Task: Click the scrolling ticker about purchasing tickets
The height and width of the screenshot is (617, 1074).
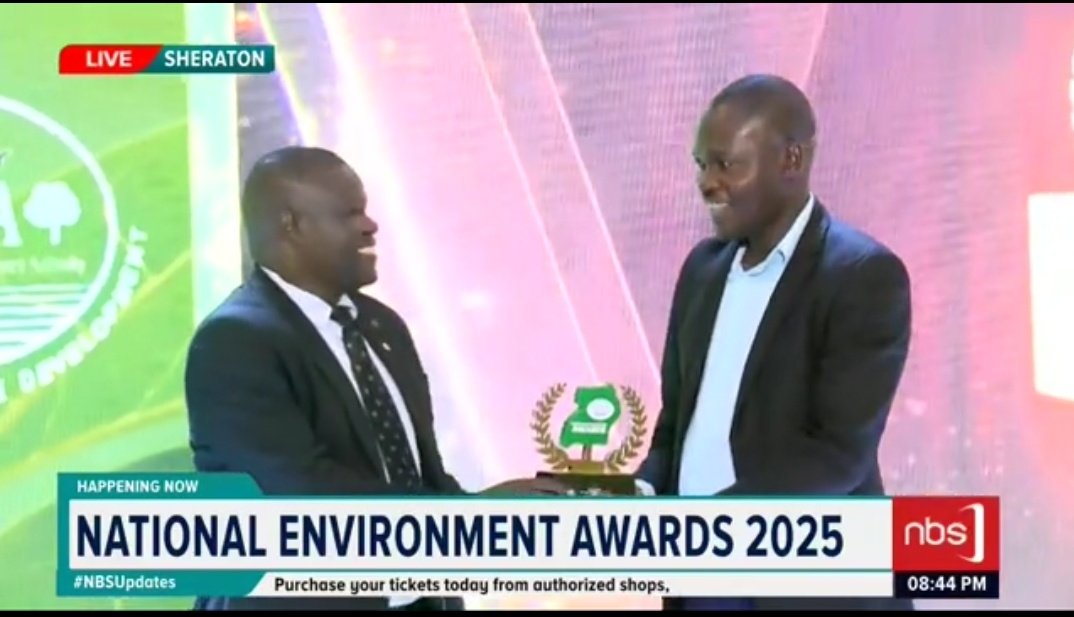Action: (x=471, y=585)
